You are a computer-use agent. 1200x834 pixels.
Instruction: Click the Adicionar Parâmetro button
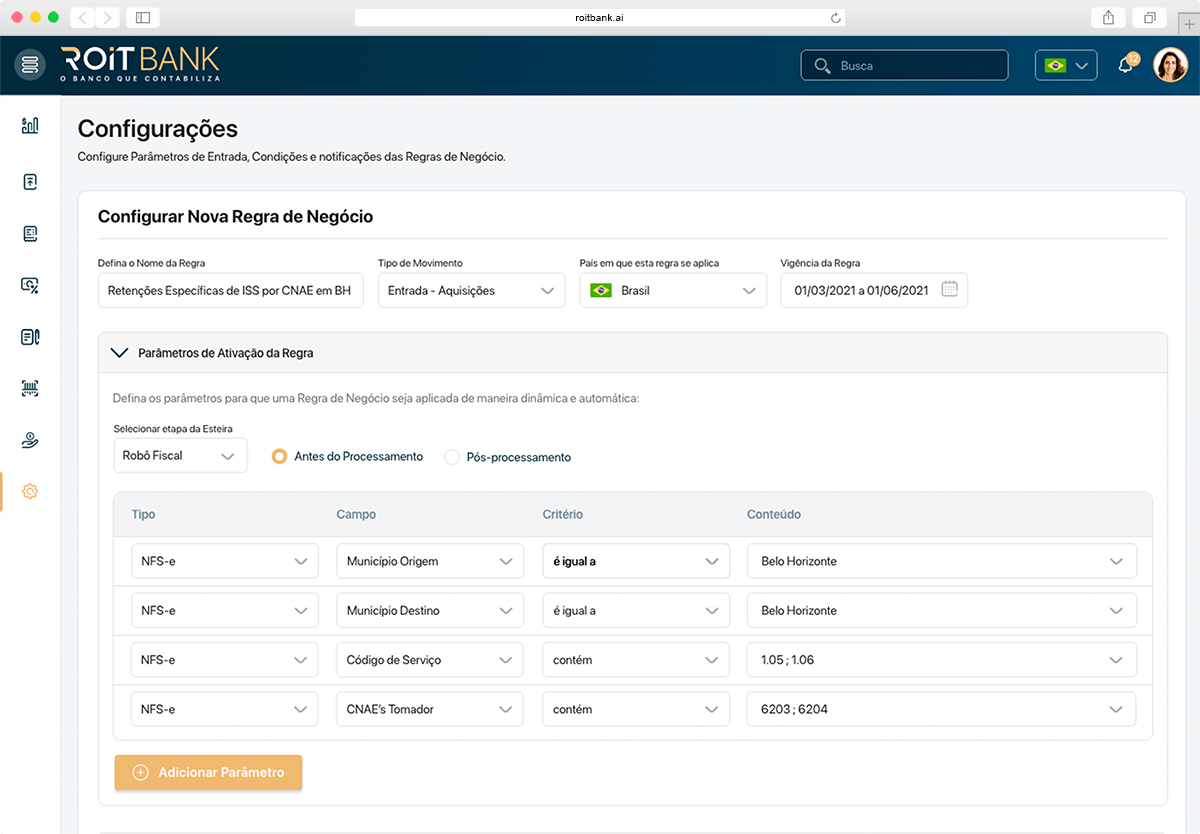pos(208,772)
